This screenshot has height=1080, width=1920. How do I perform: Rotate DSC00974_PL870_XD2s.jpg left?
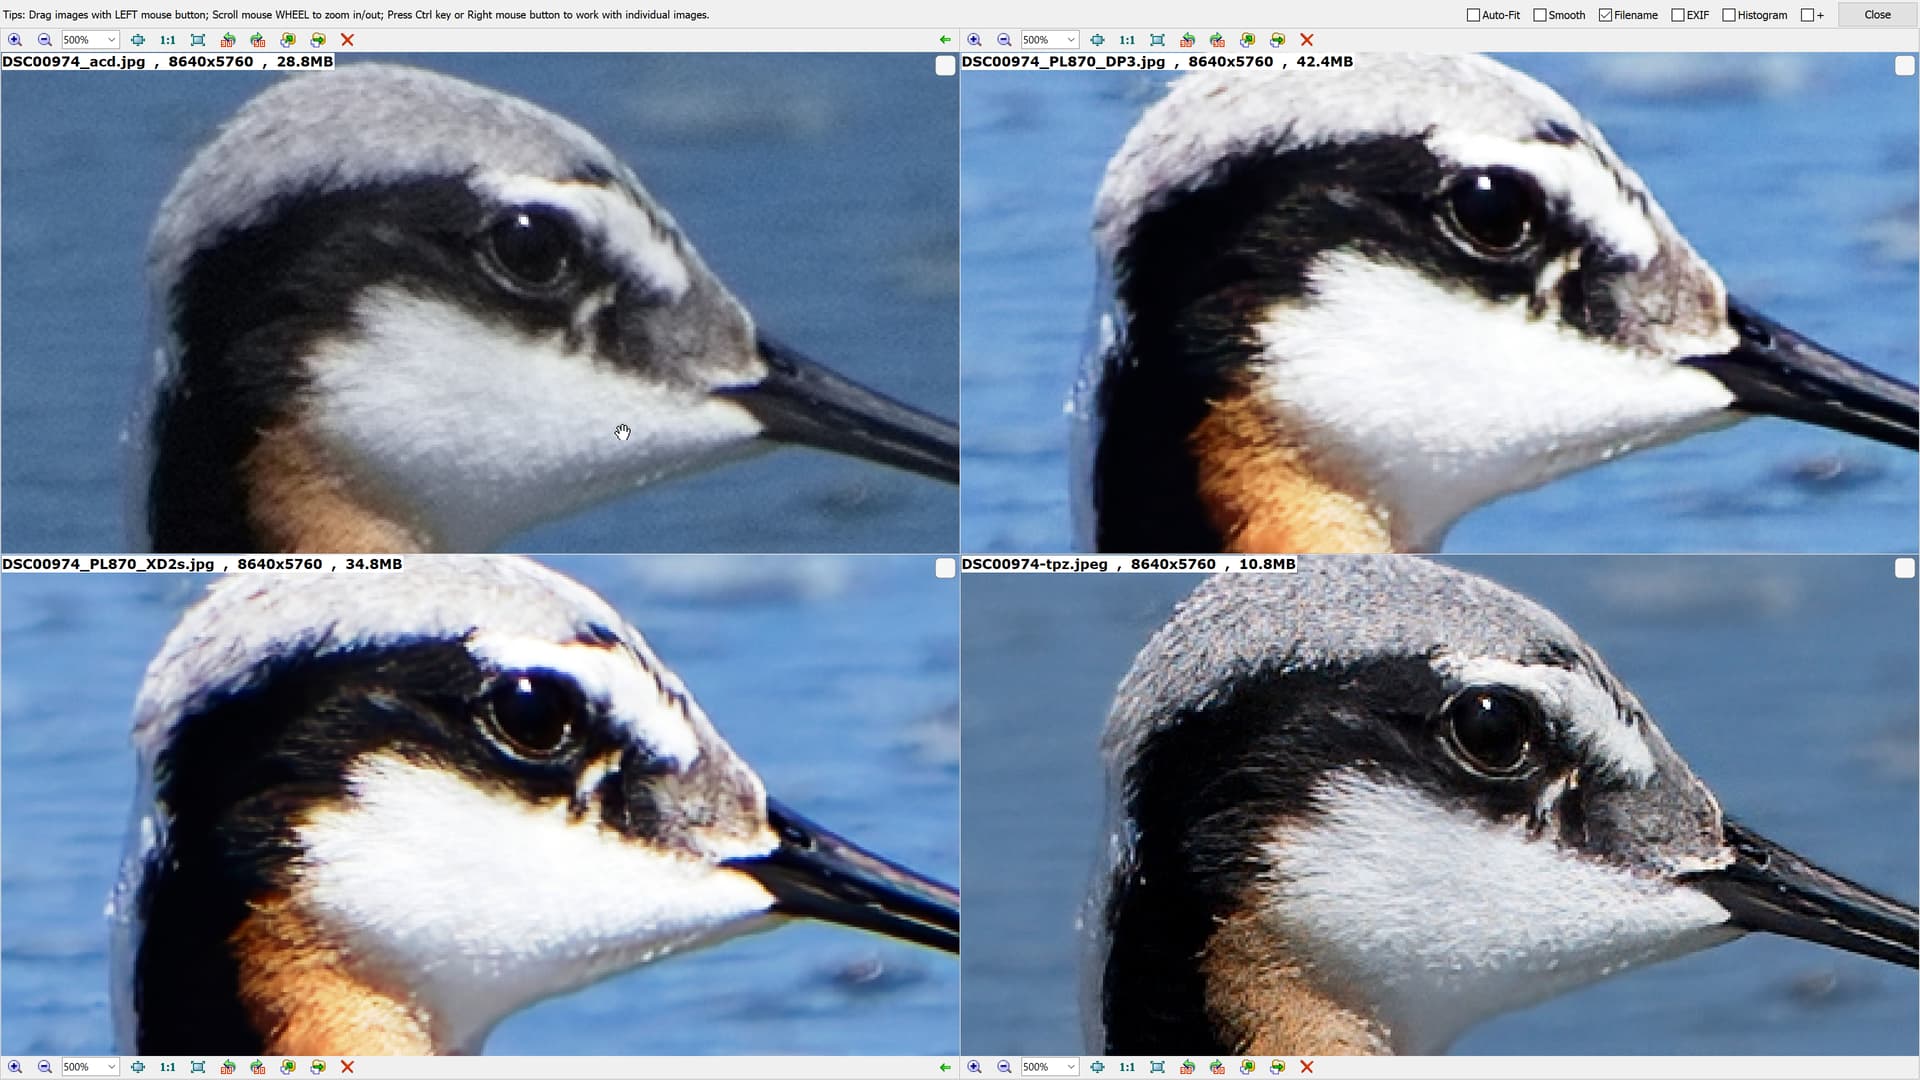tap(228, 1067)
